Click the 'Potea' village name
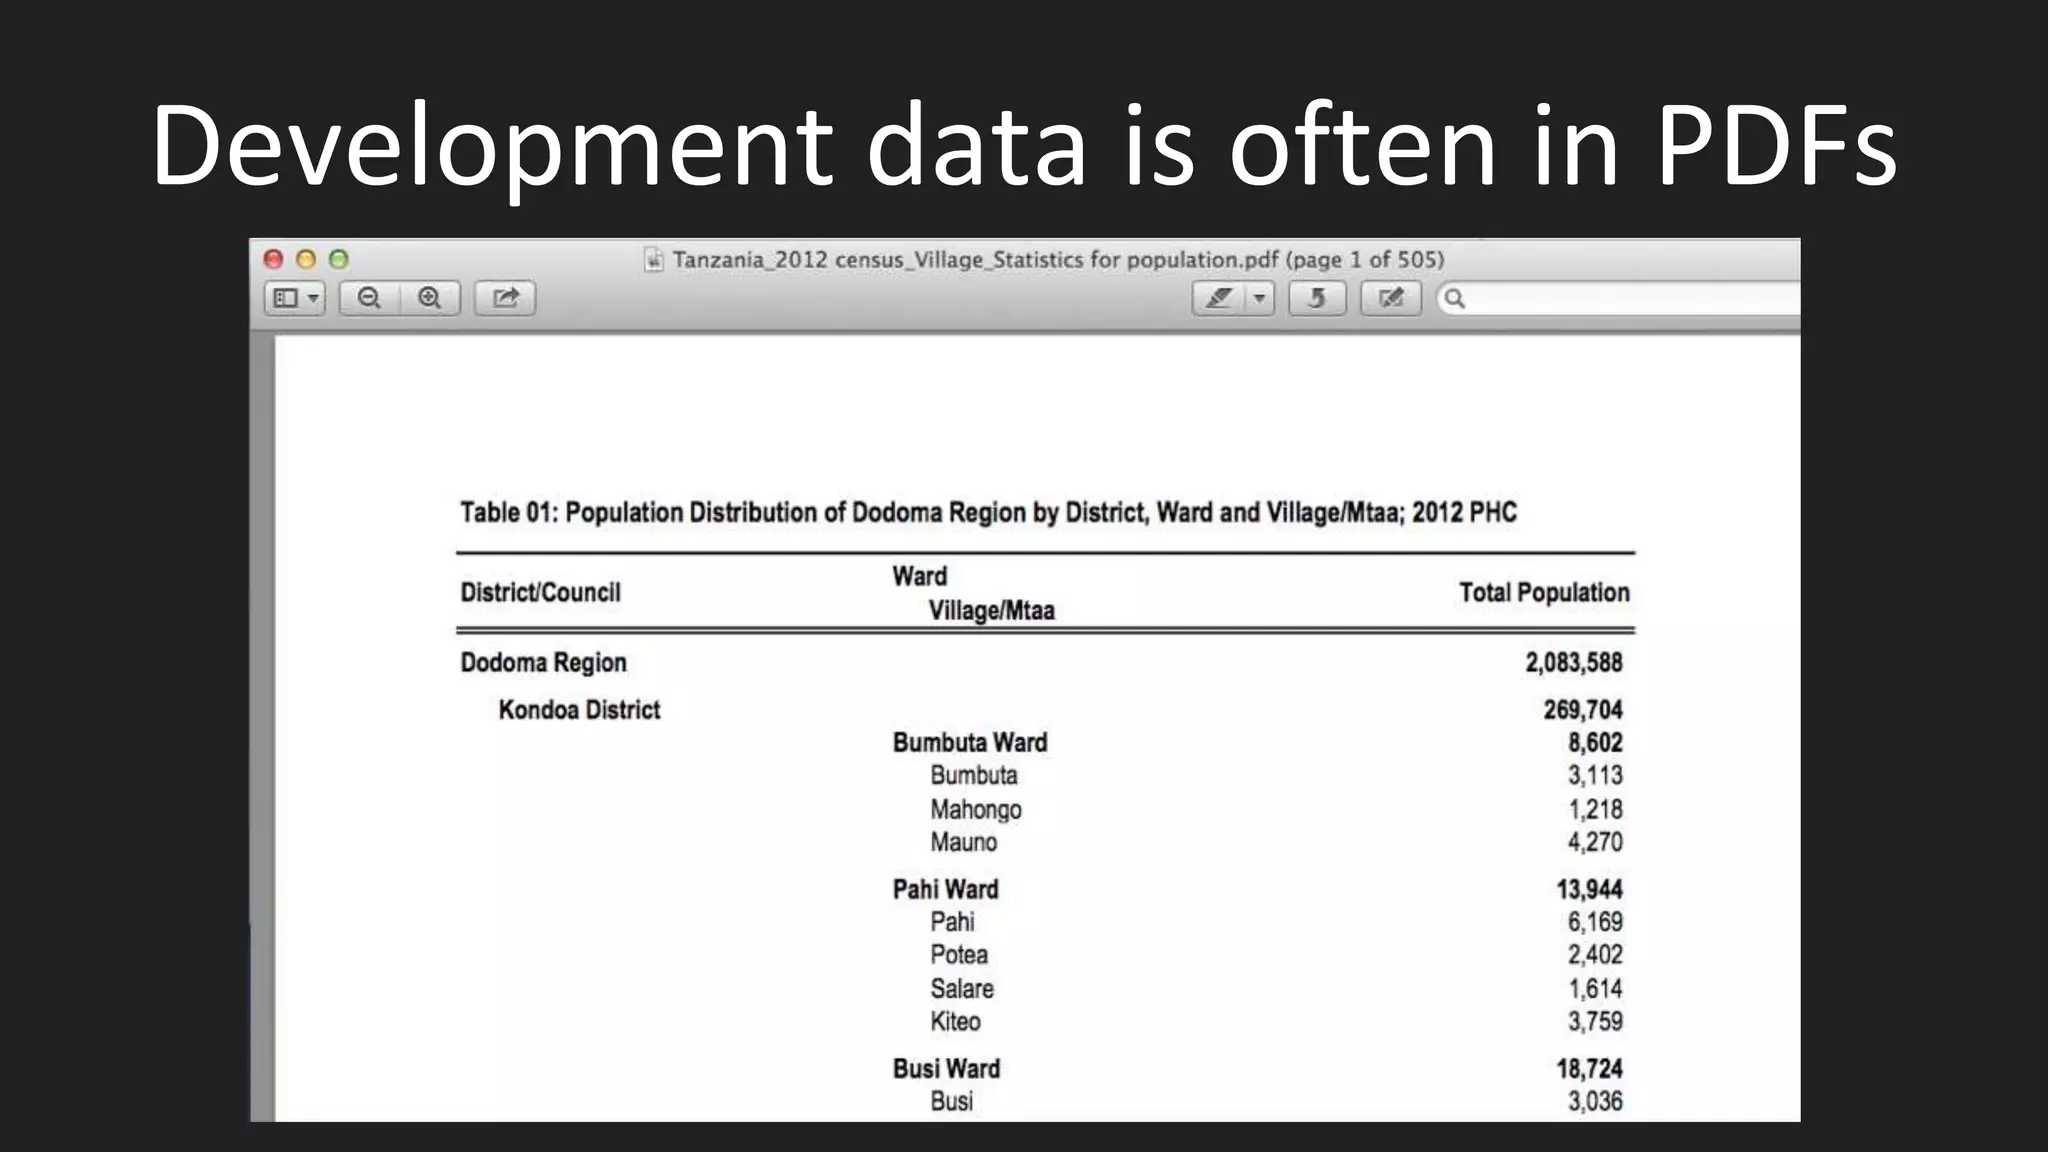This screenshot has height=1152, width=2048. pyautogui.click(x=959, y=955)
